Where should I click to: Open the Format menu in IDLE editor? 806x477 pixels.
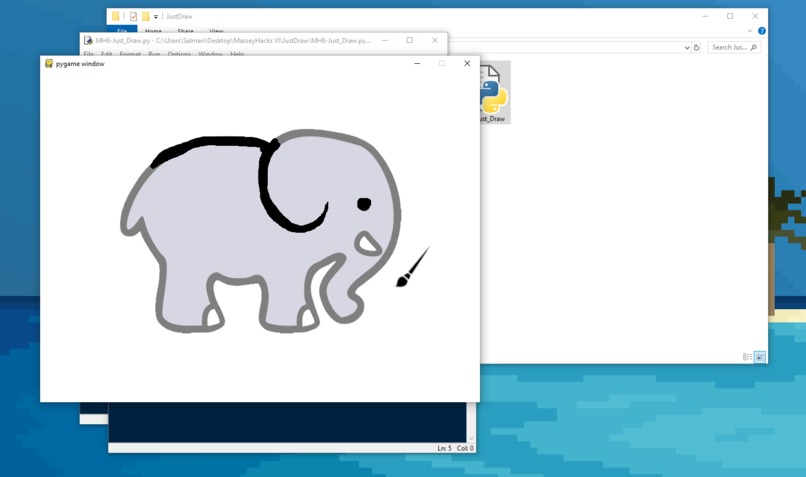(130, 53)
